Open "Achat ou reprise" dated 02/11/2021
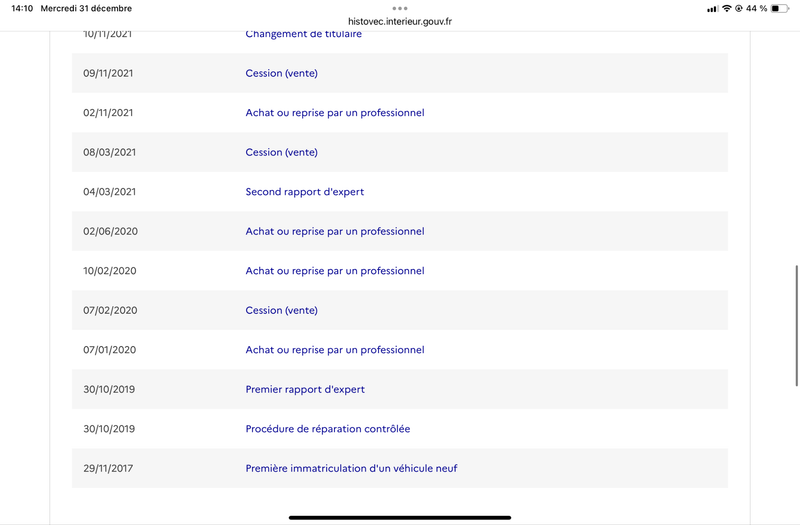Screen dimensions: 800x525 (x=335, y=113)
